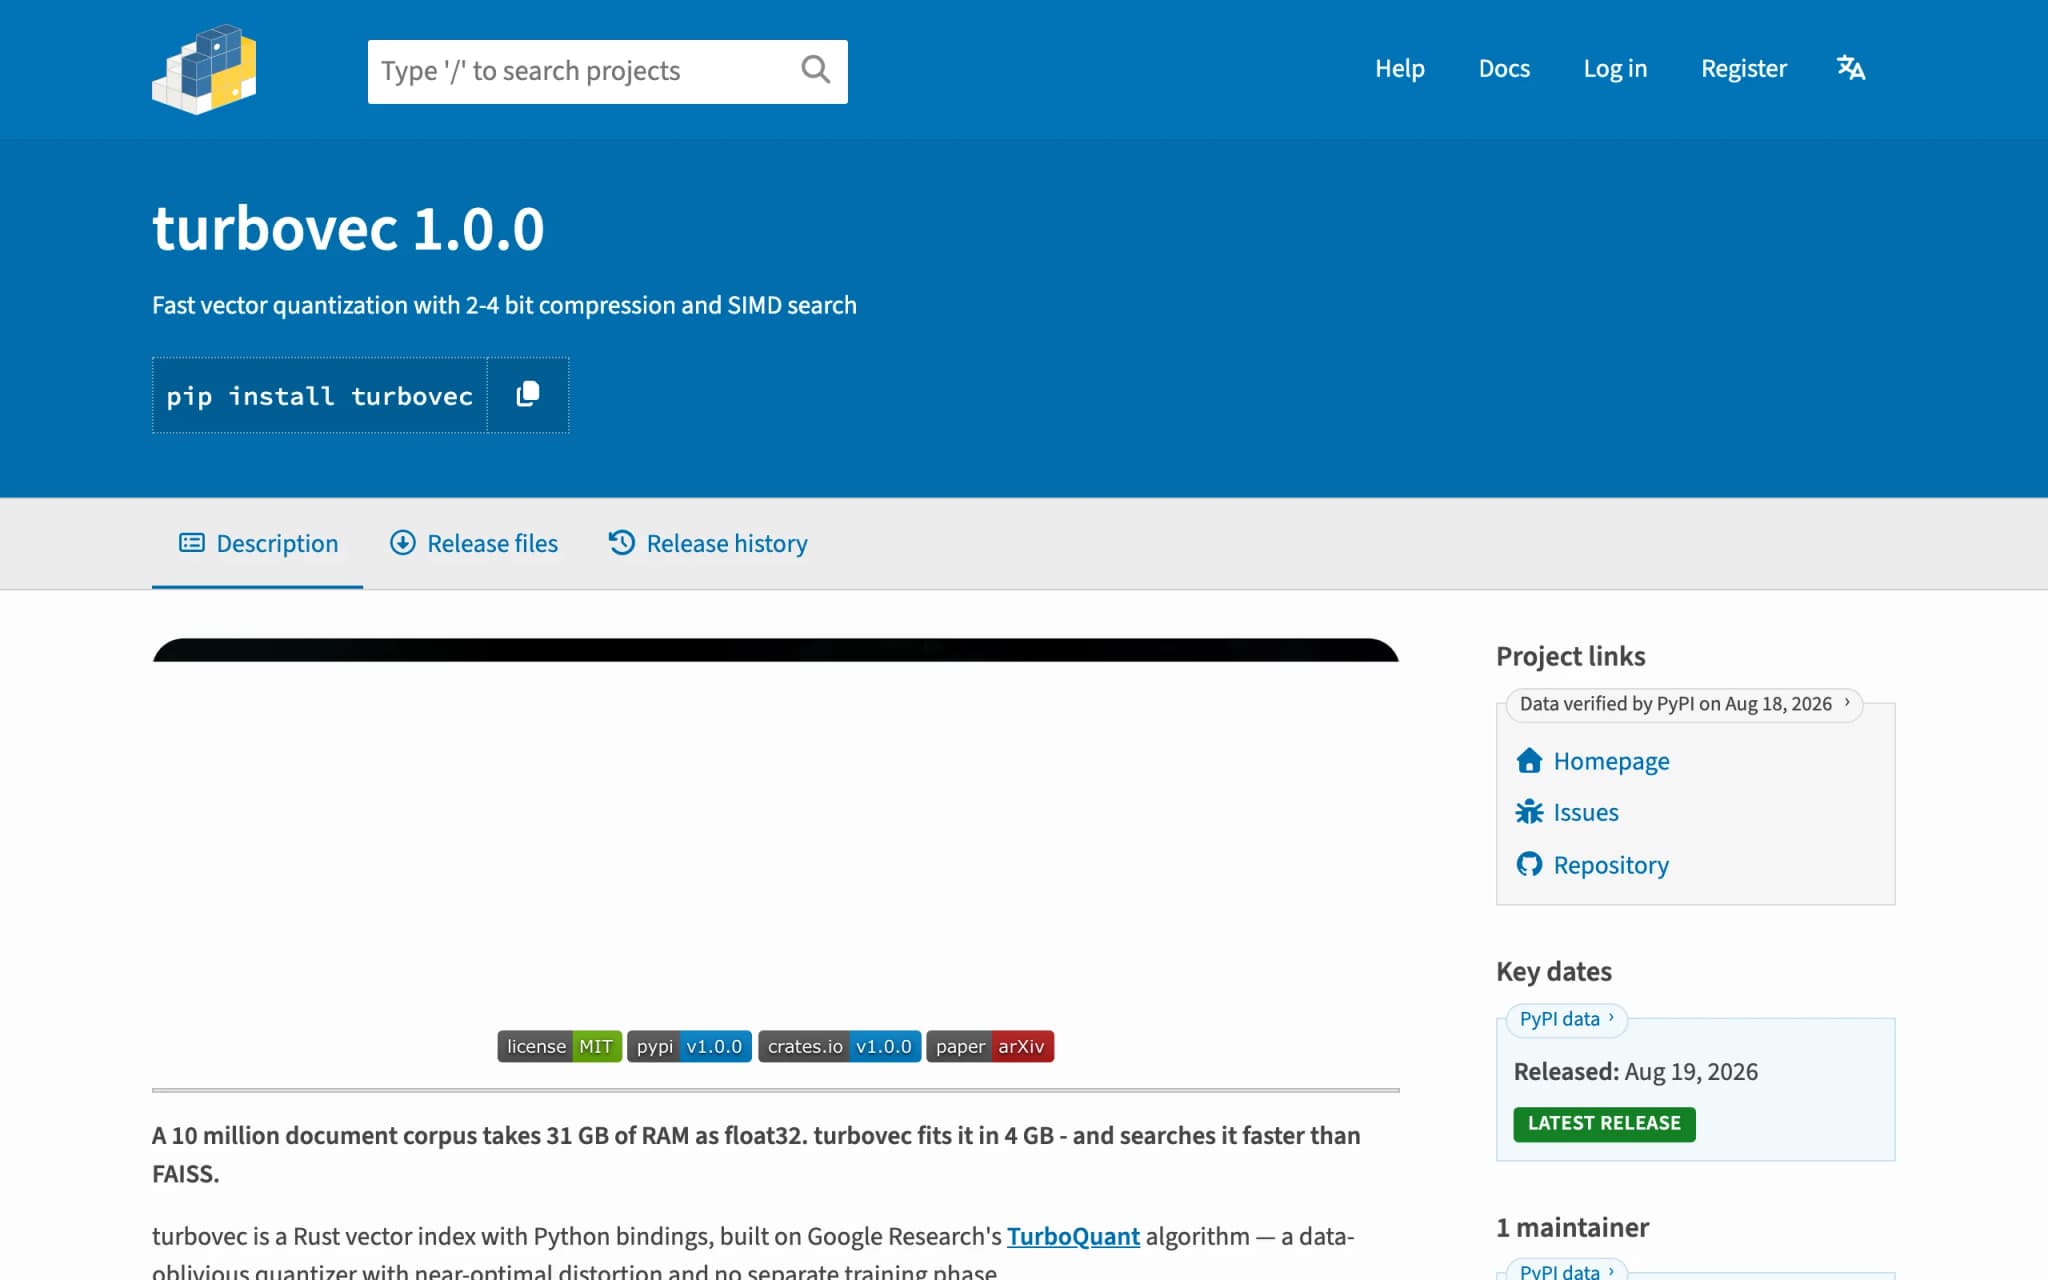Click the Issues bug icon

tap(1529, 812)
